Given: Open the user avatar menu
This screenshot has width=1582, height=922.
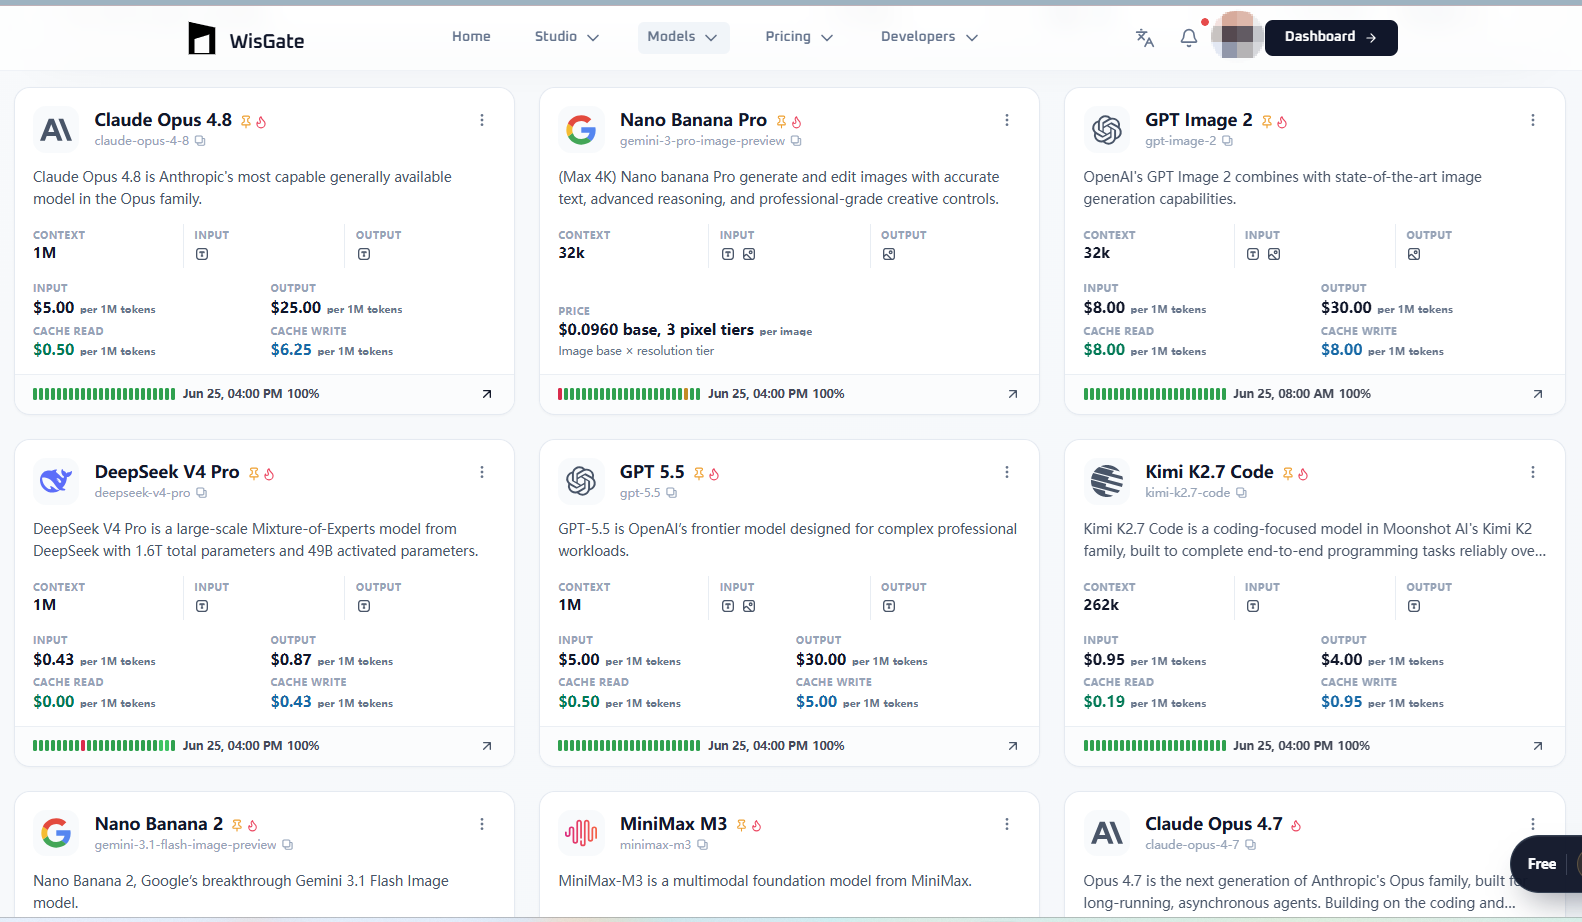Looking at the screenshot, I should (x=1237, y=36).
